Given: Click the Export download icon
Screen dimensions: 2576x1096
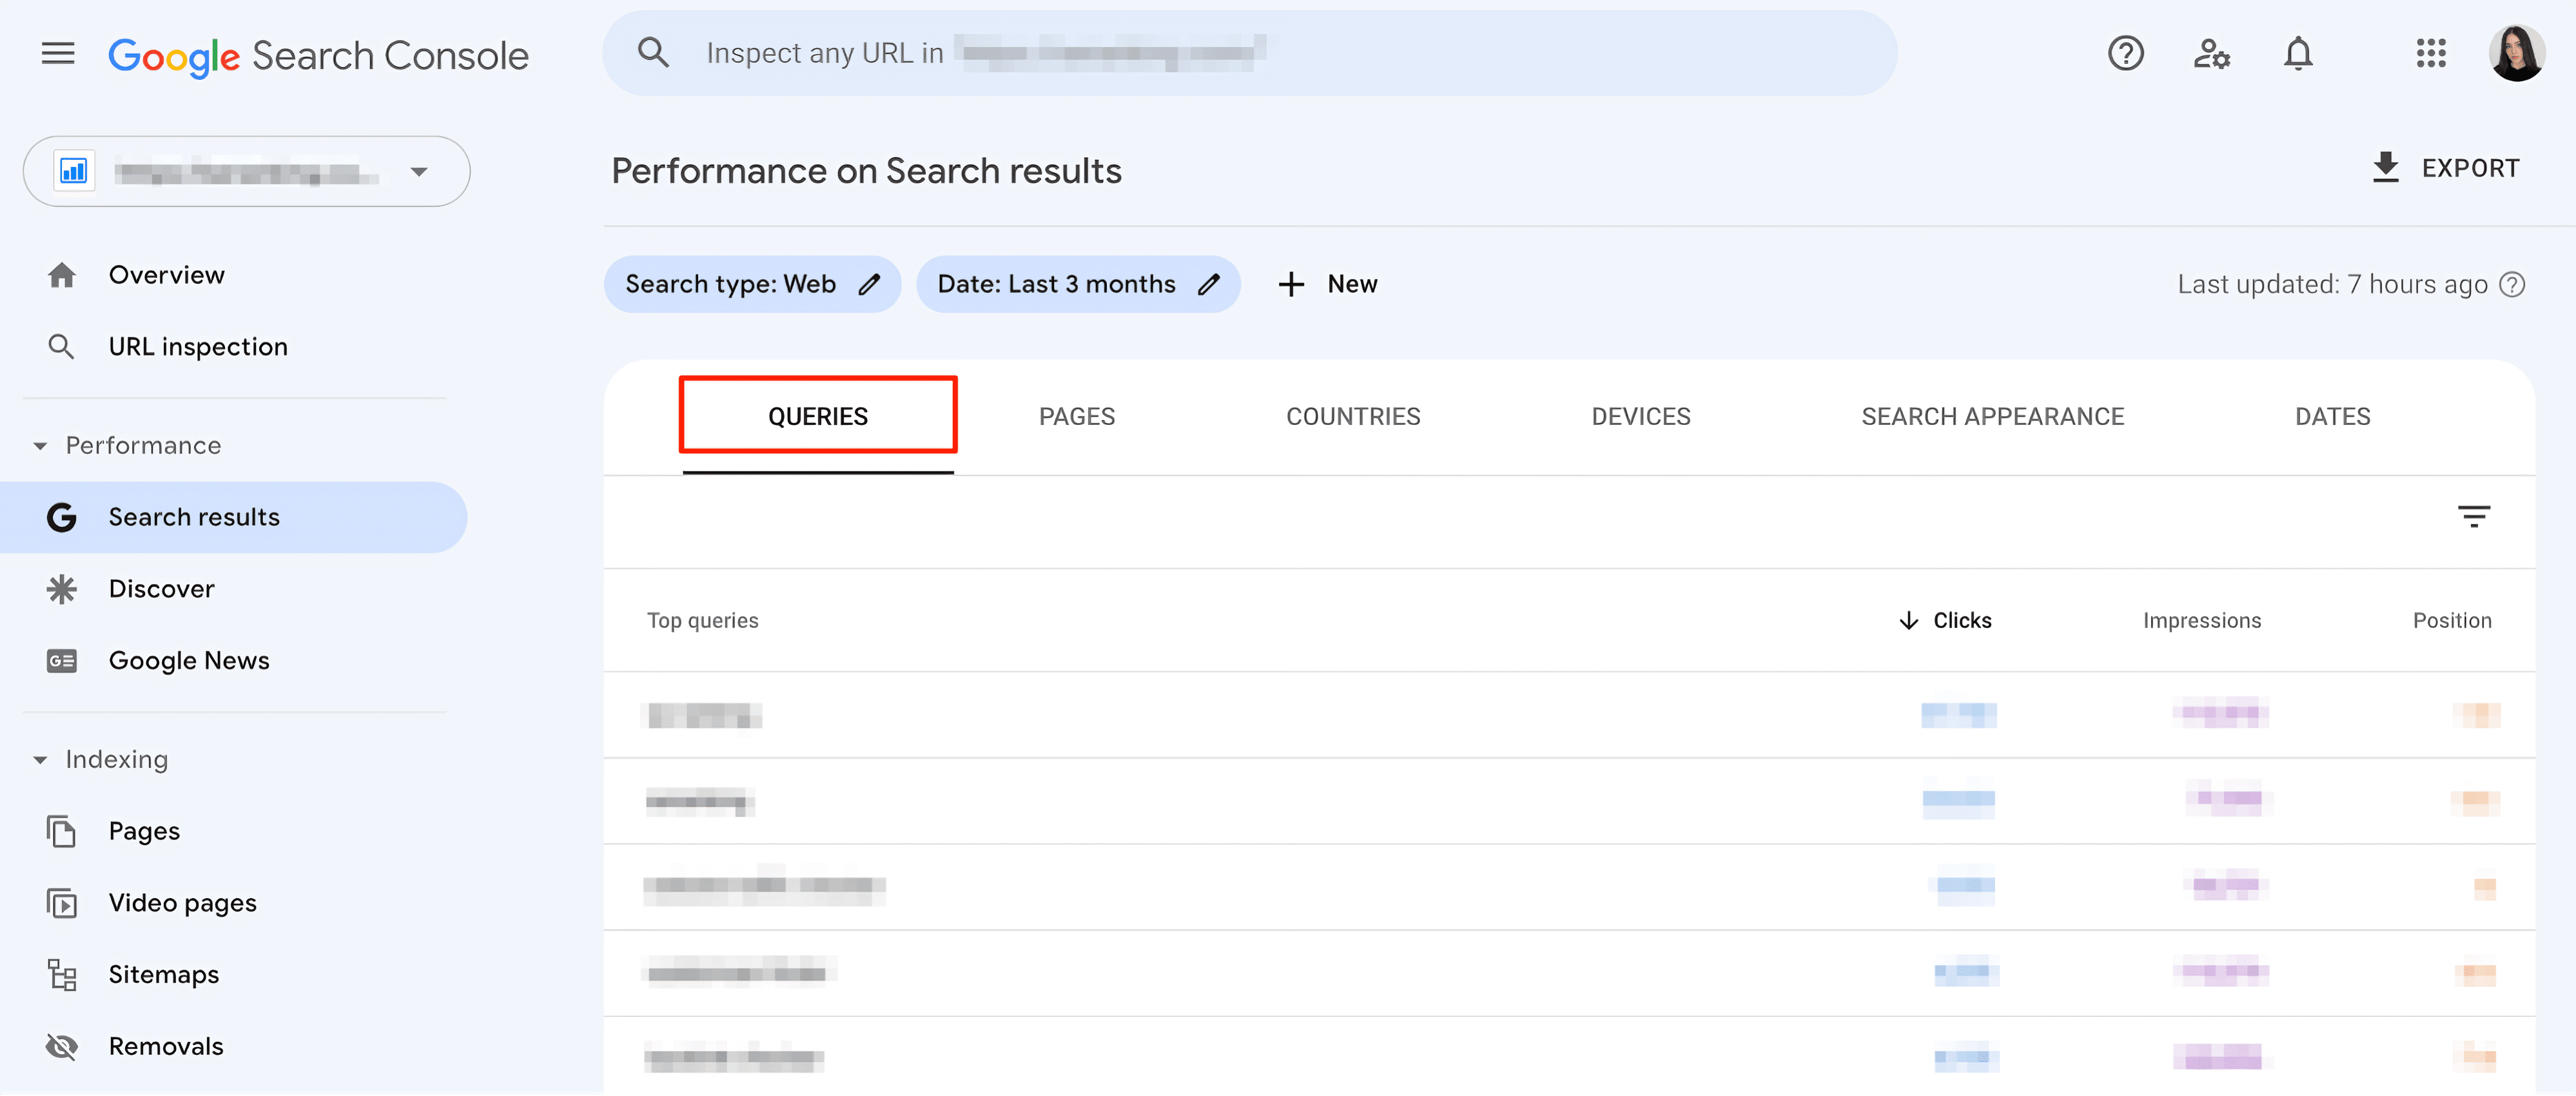Looking at the screenshot, I should coord(2385,168).
